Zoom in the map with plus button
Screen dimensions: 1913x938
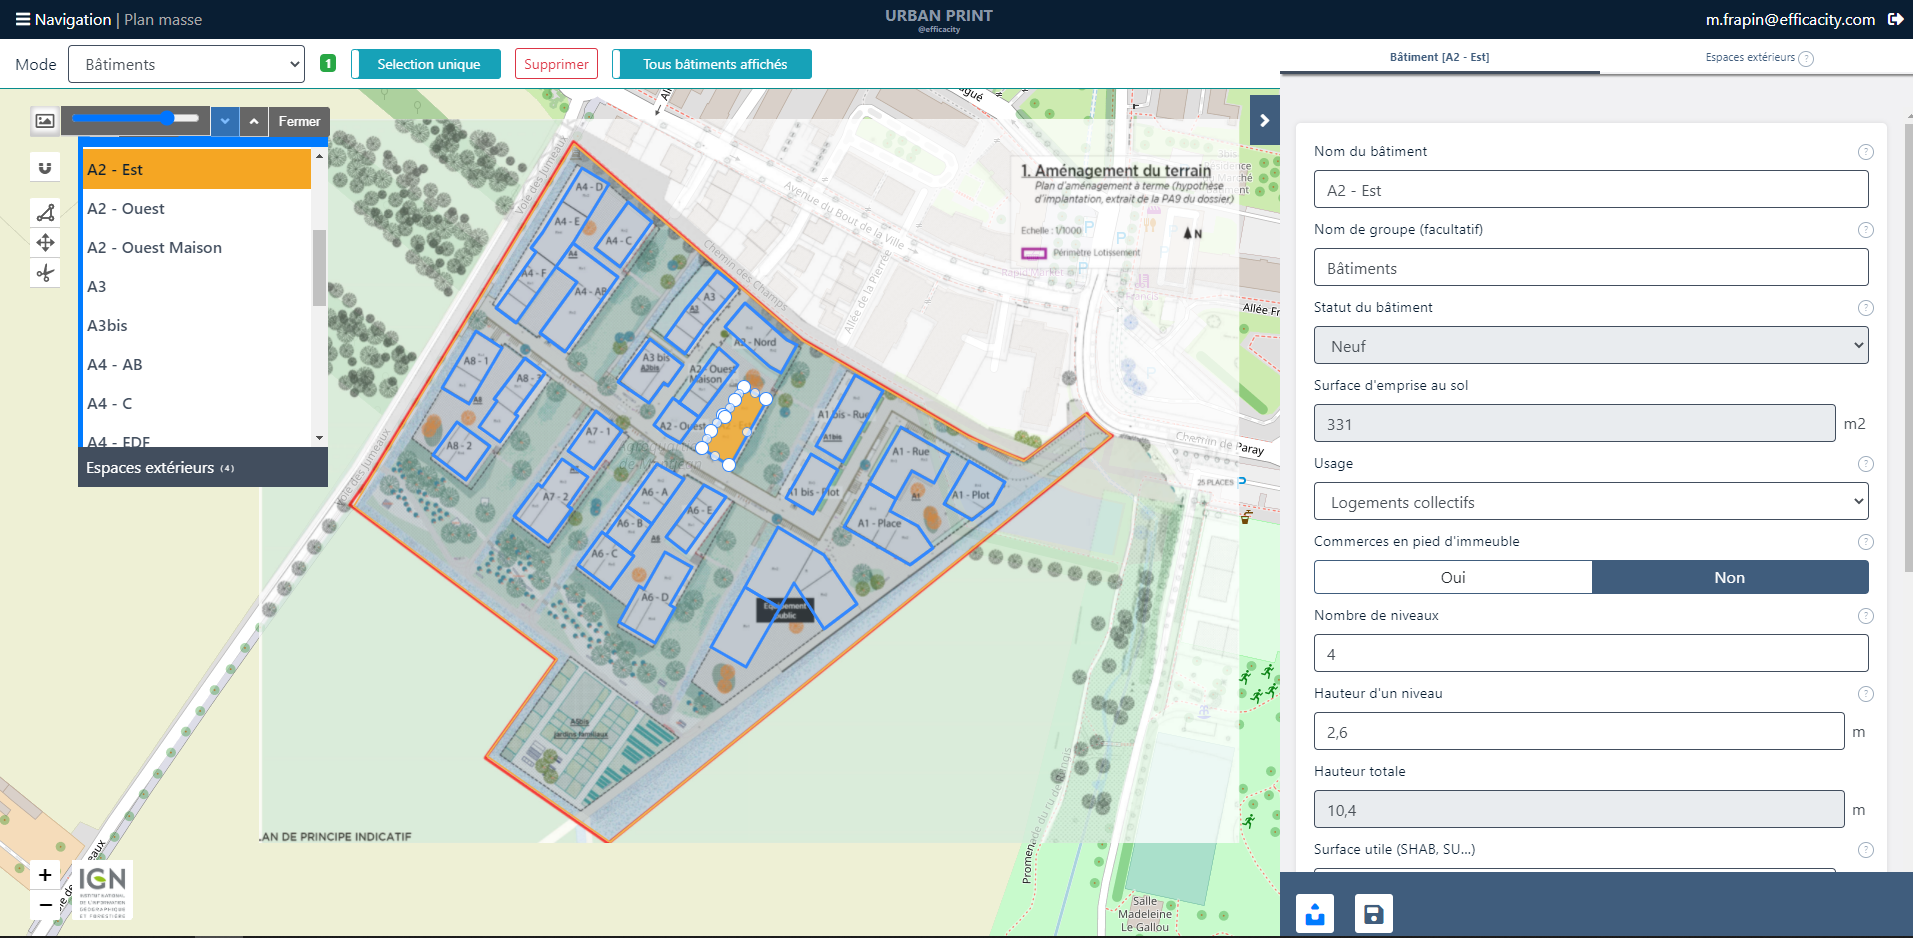click(45, 875)
